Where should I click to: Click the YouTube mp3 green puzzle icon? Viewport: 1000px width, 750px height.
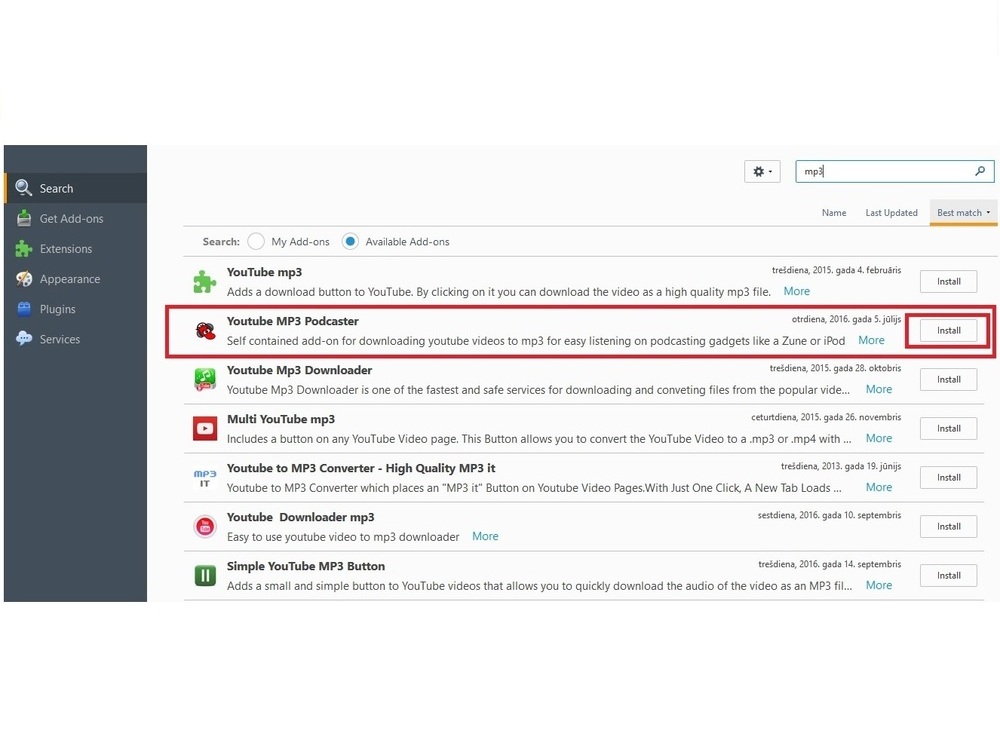[x=205, y=281]
